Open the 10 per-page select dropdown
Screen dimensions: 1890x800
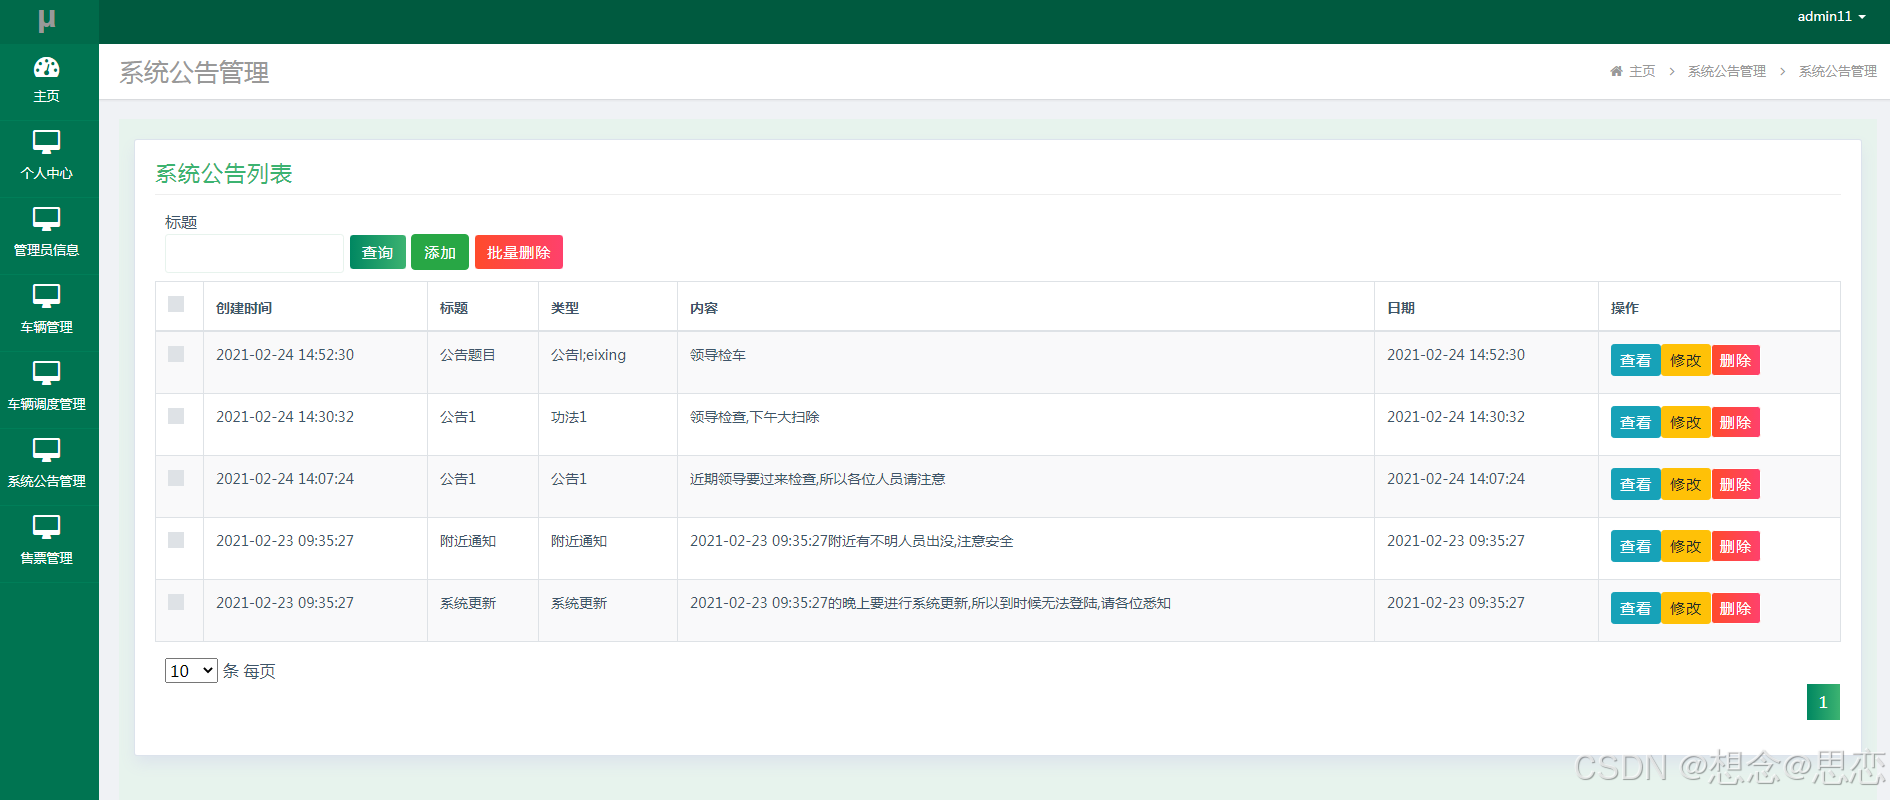point(191,670)
